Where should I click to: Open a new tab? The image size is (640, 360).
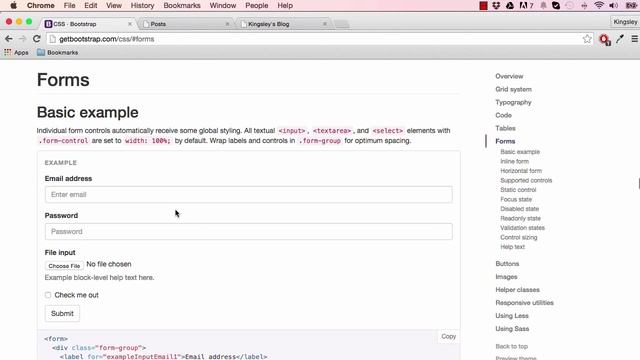click(x=342, y=24)
